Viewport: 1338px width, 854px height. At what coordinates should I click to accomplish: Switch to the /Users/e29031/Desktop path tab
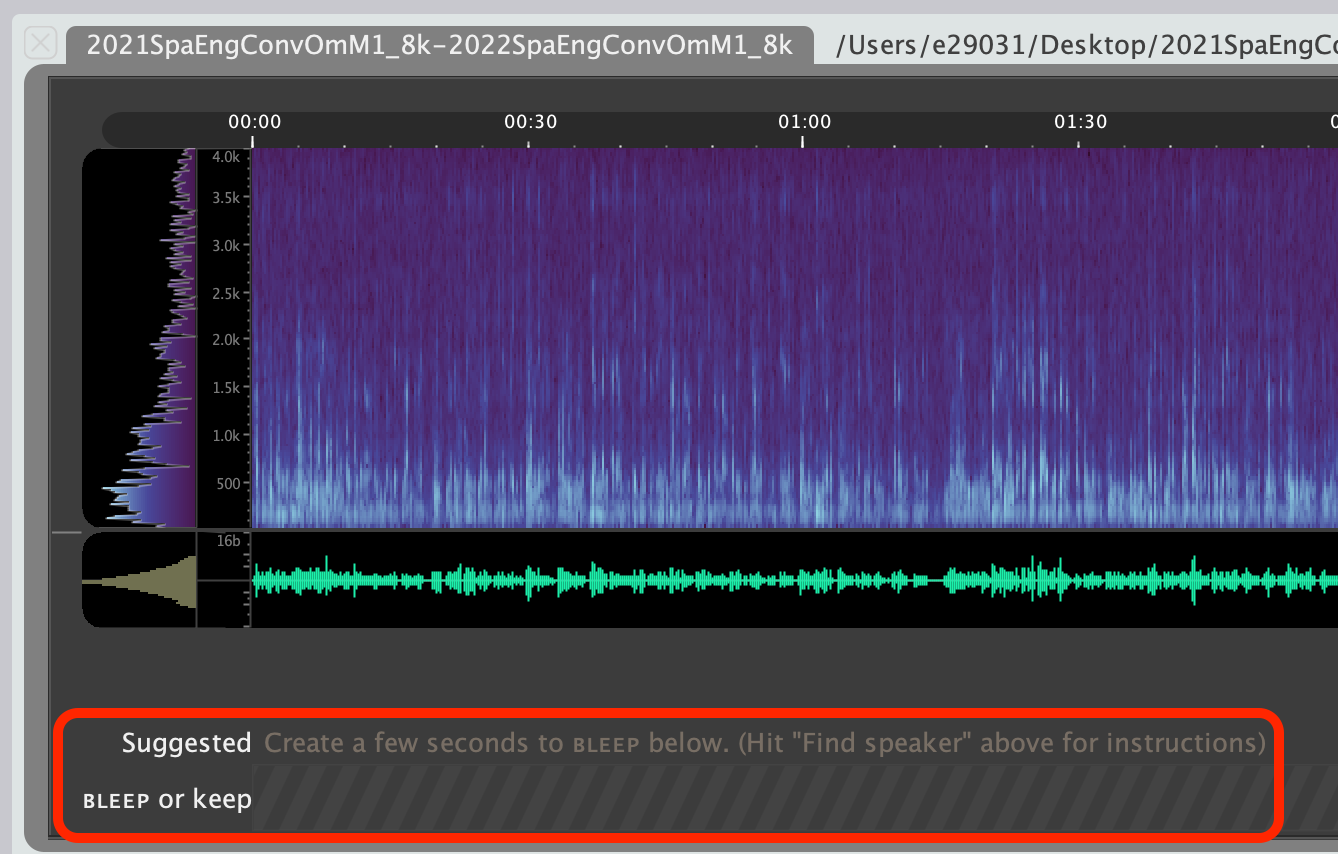coord(1085,45)
